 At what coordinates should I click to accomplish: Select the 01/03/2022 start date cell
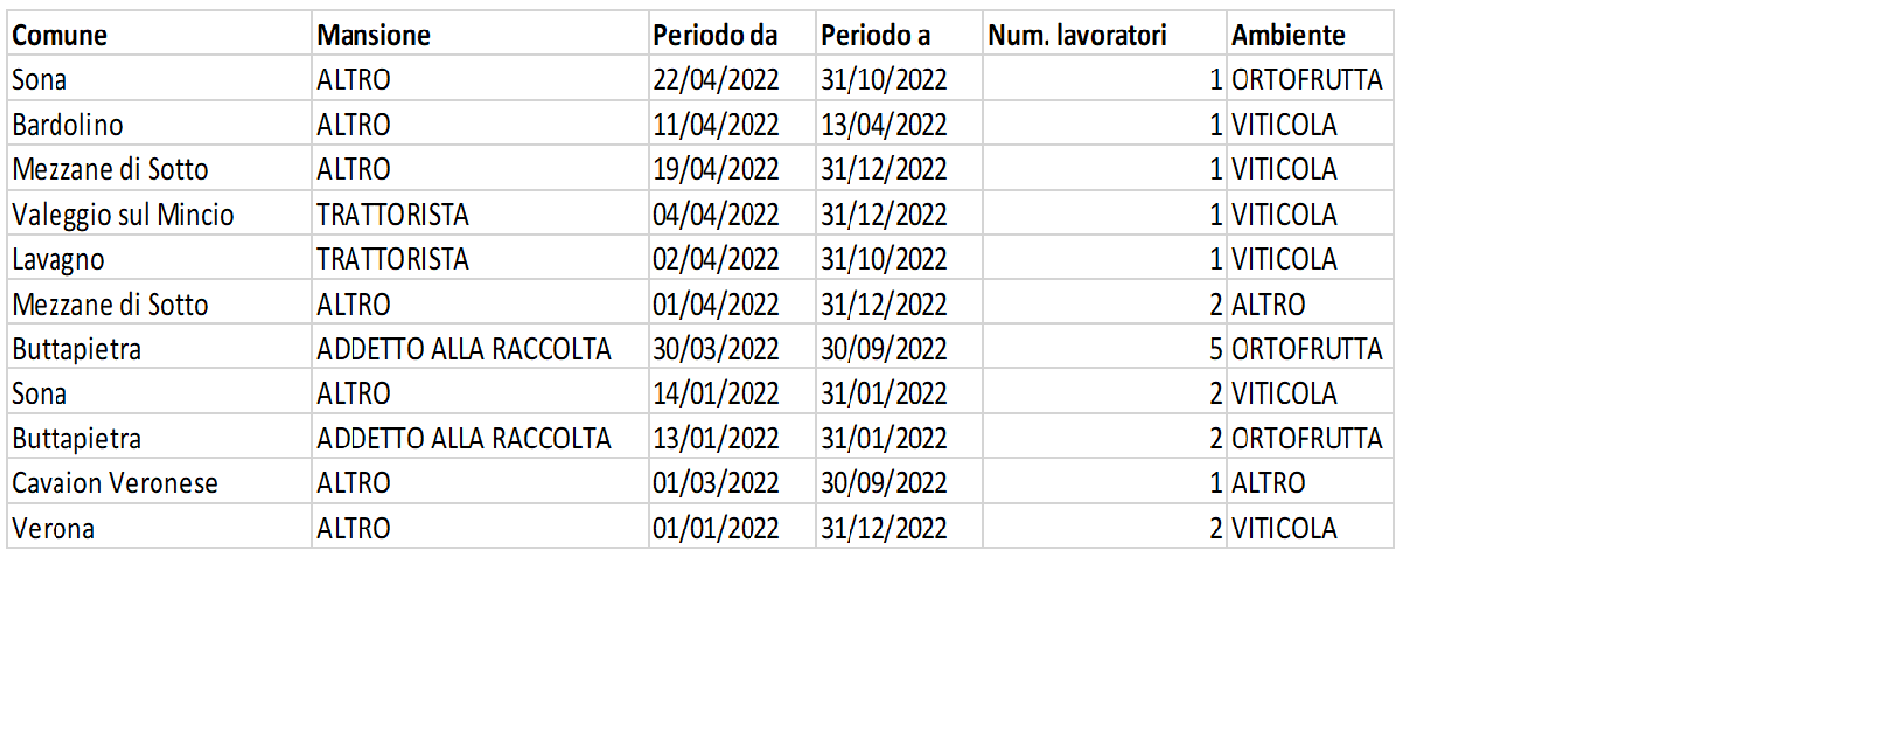coord(732,483)
